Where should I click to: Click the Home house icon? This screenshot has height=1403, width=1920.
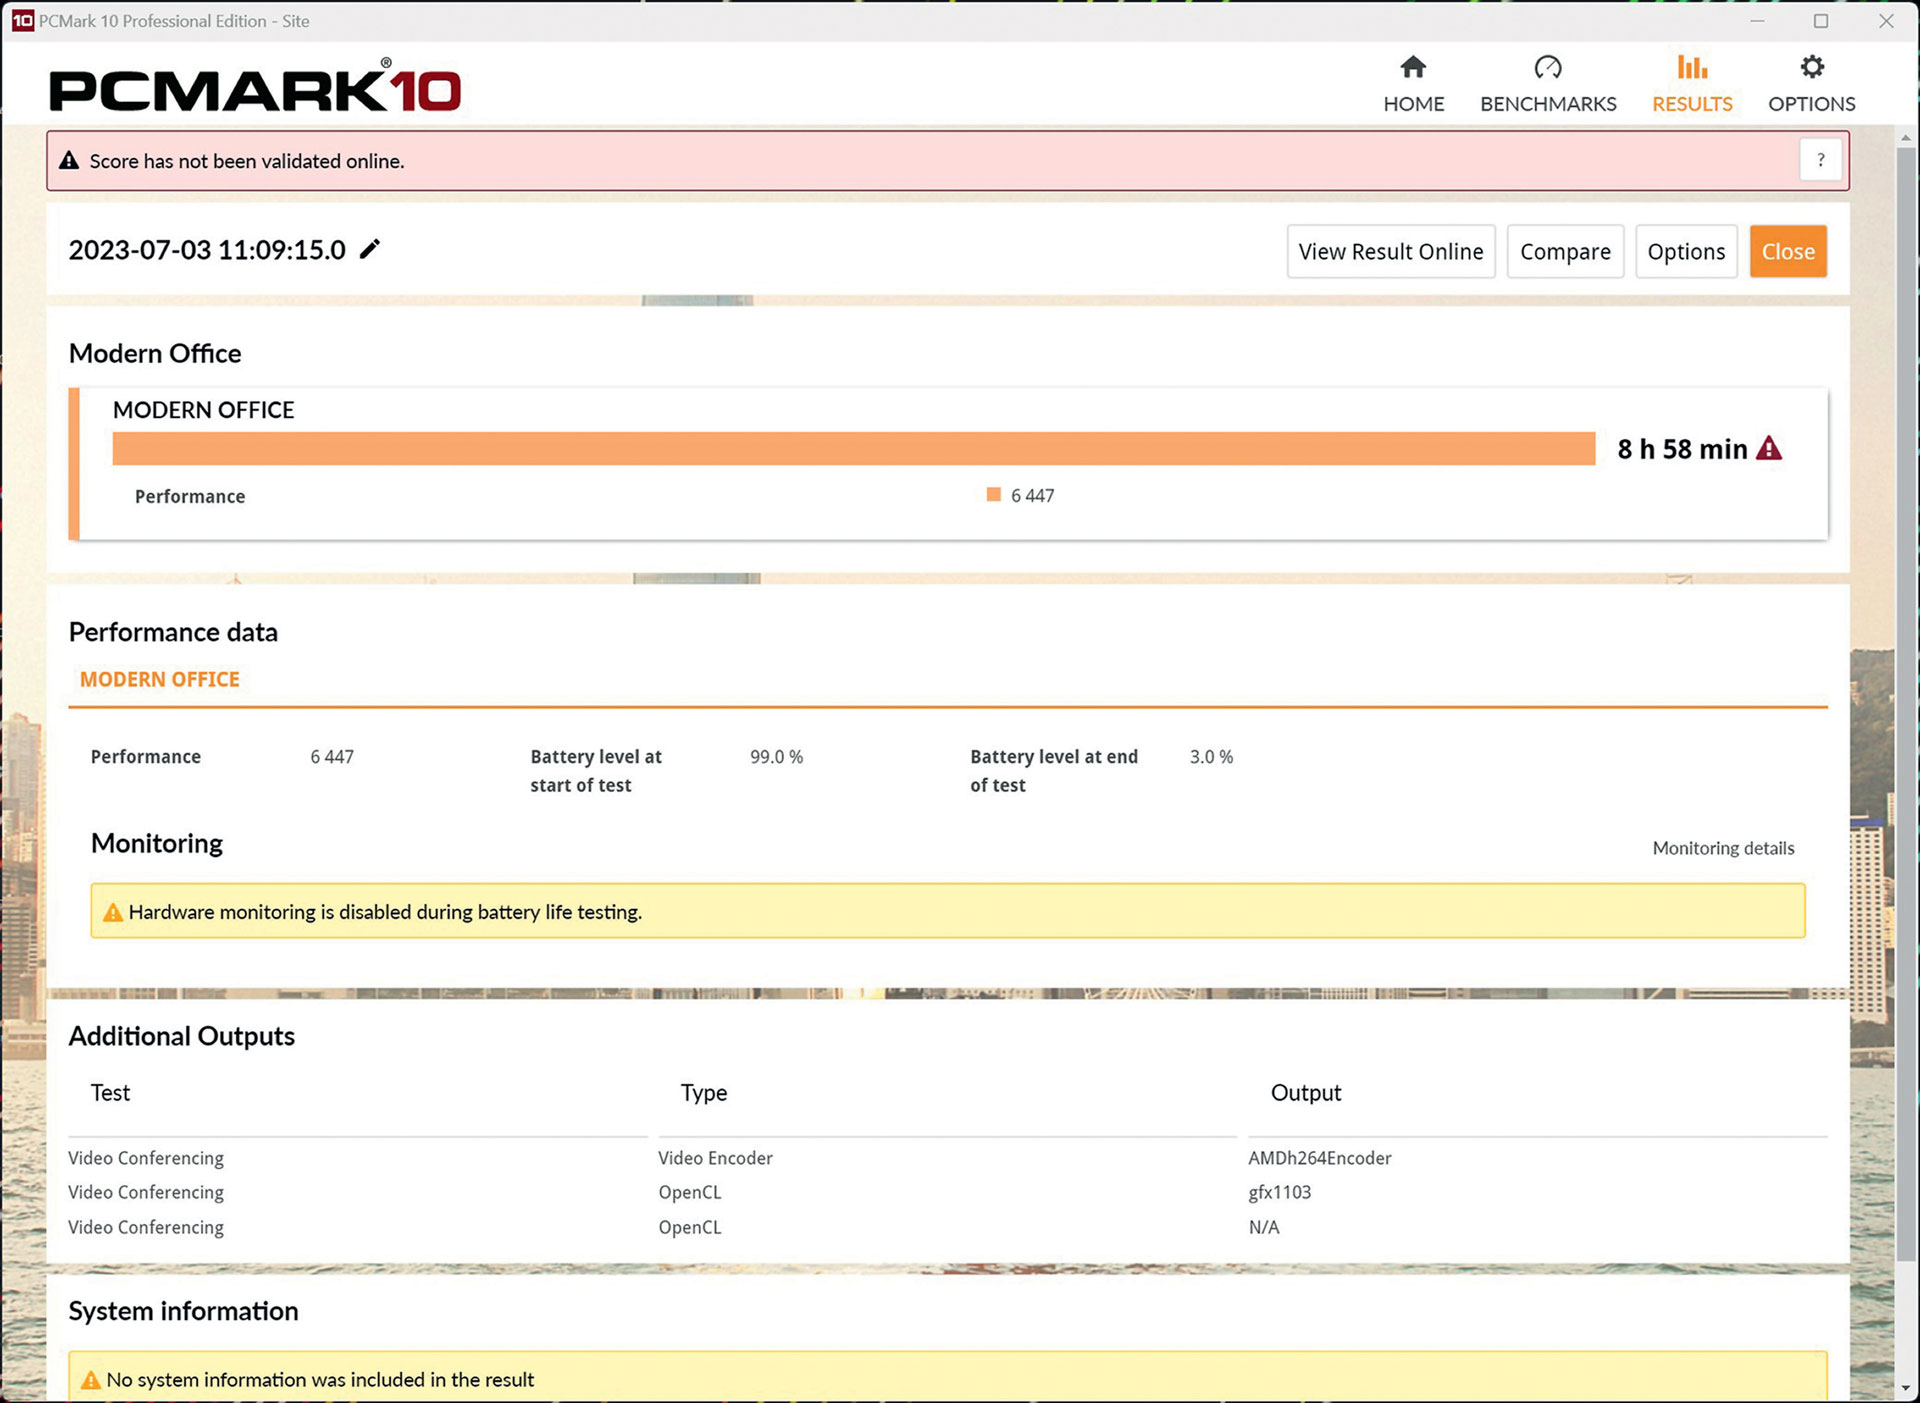tap(1412, 67)
